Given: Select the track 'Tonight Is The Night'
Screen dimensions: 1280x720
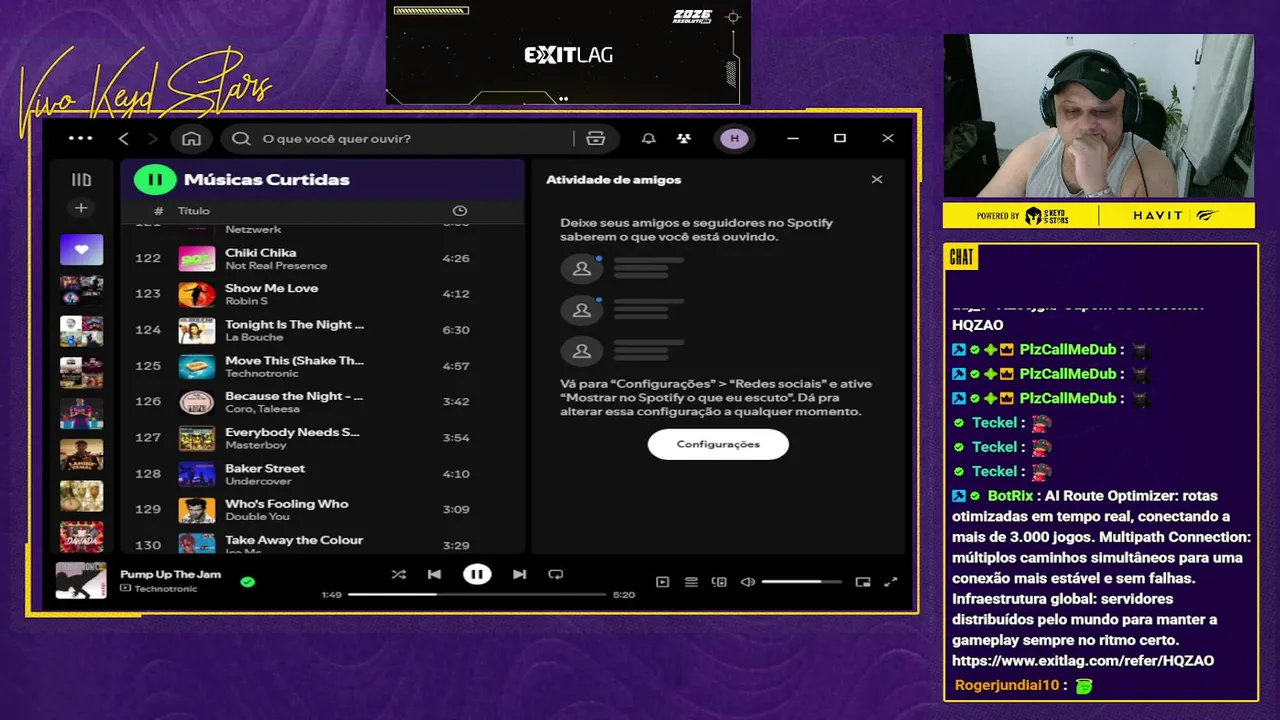Looking at the screenshot, I should (x=294, y=324).
